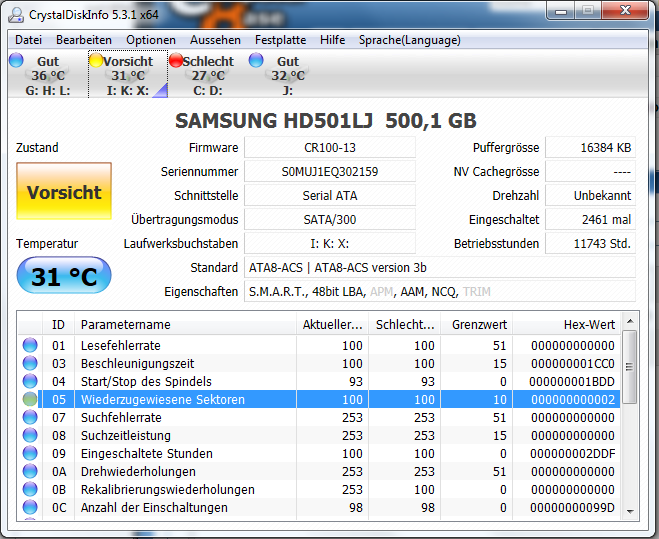This screenshot has width=659, height=539.
Task: Click the CrystalDiskInfo title bar app icon
Action: 16,15
